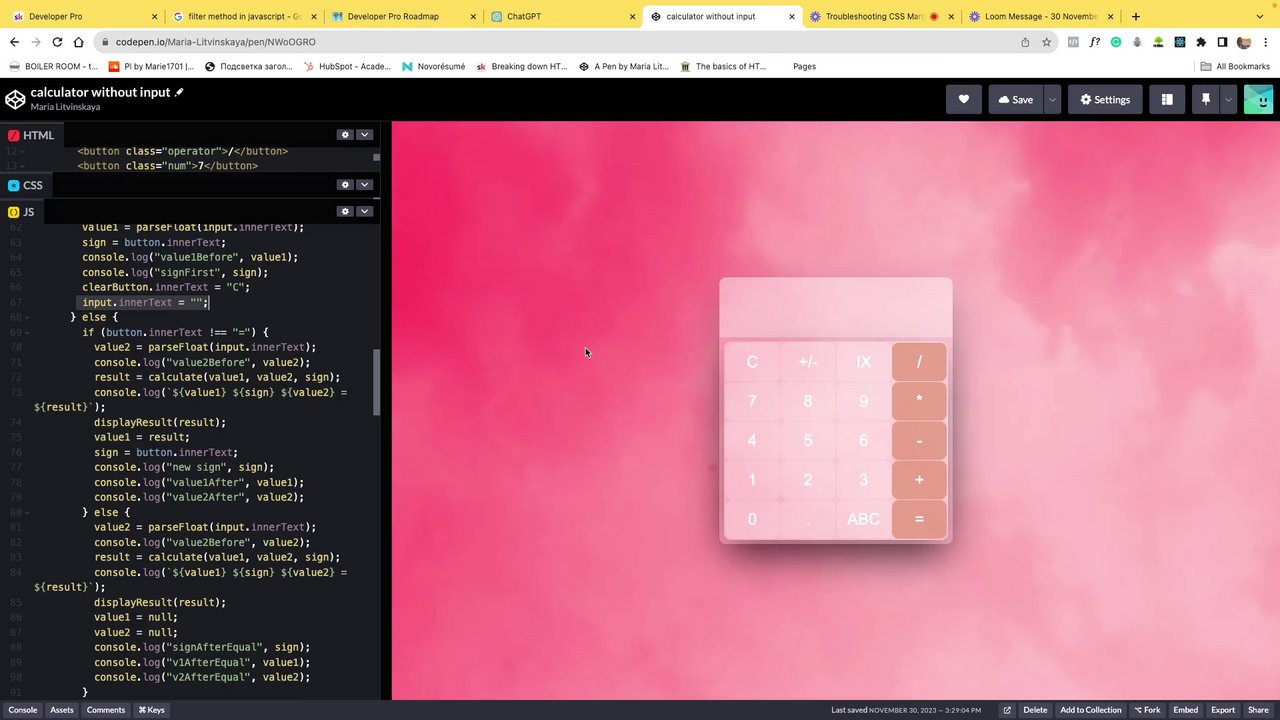Open JS panel settings gear

coord(345,212)
